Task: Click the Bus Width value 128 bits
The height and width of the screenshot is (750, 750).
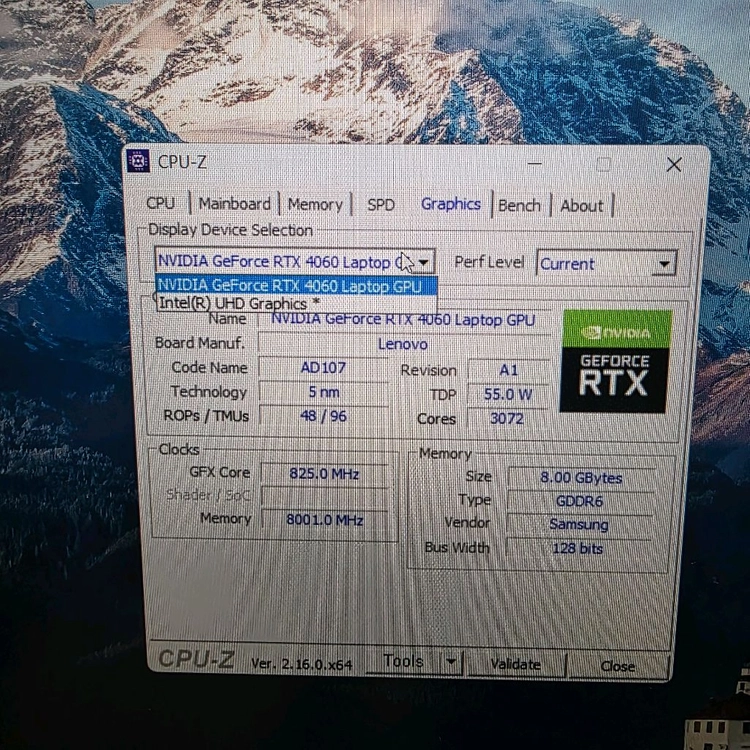Action: tap(577, 548)
